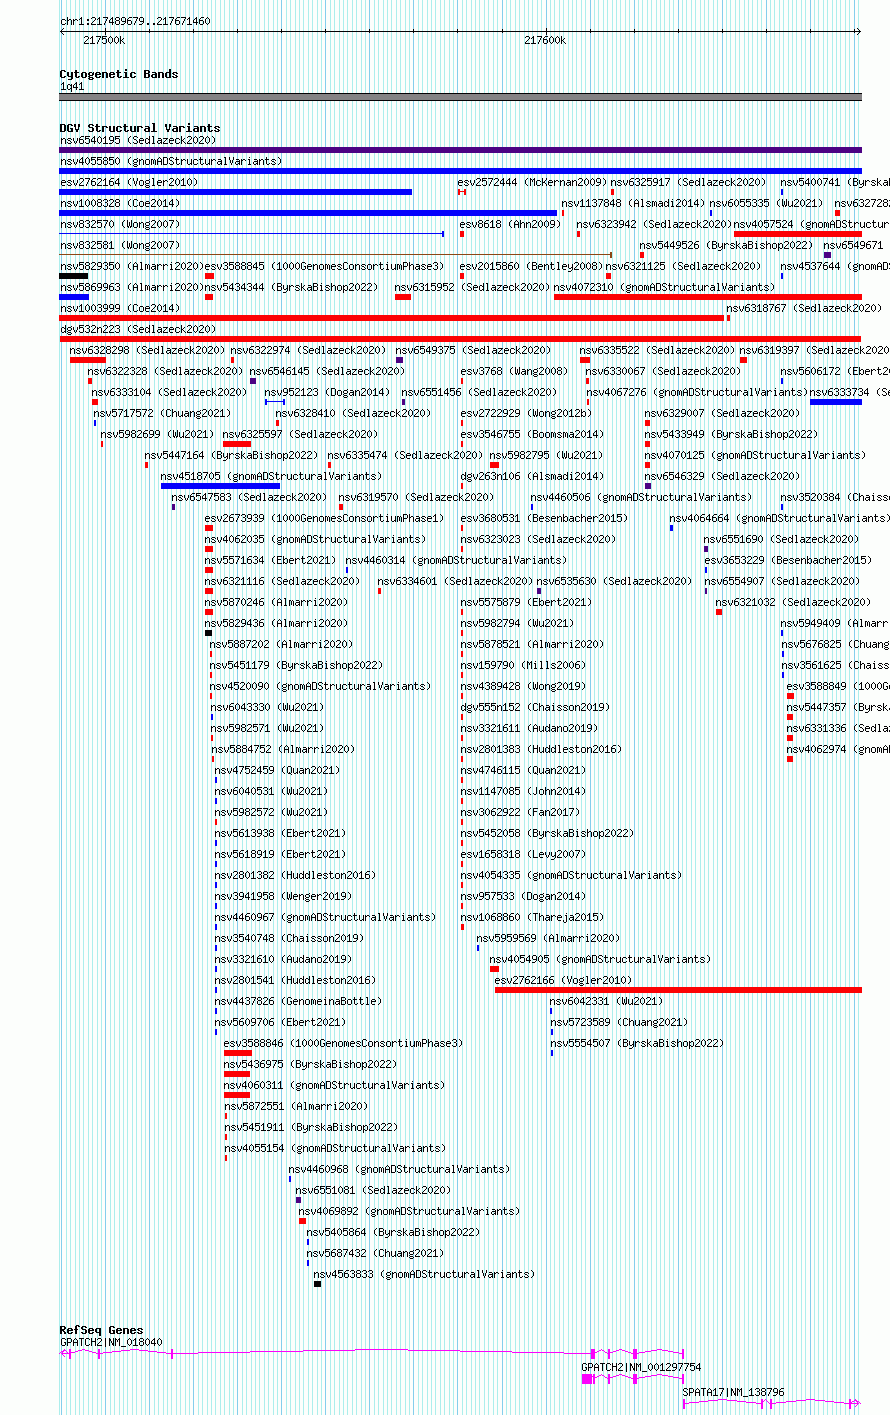Select dgv532n223 (Sedlazeck2020) variant label
890x1415 pixels.
coord(138,329)
